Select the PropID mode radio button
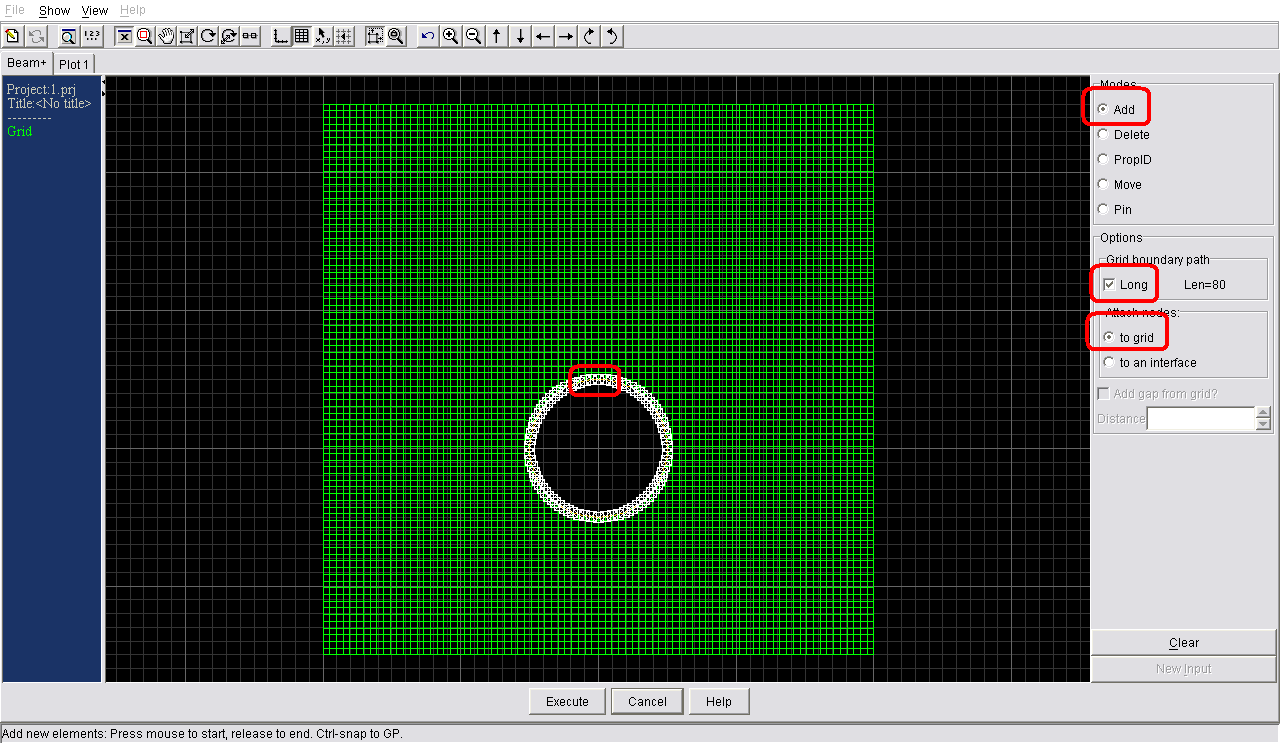Viewport: 1280px width, 743px height. pyautogui.click(x=1103, y=160)
